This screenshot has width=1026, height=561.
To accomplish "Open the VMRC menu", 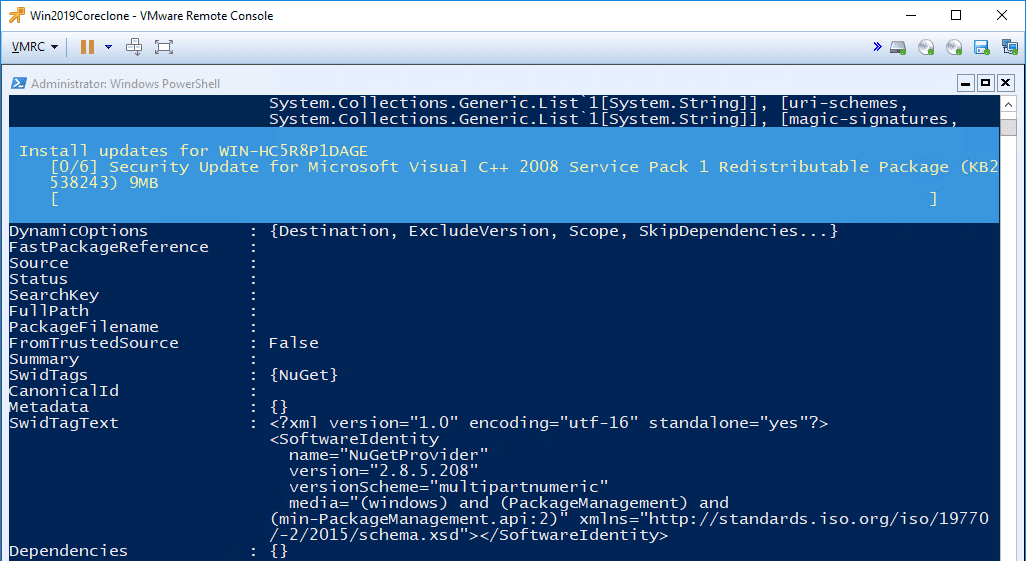I will [x=34, y=47].
